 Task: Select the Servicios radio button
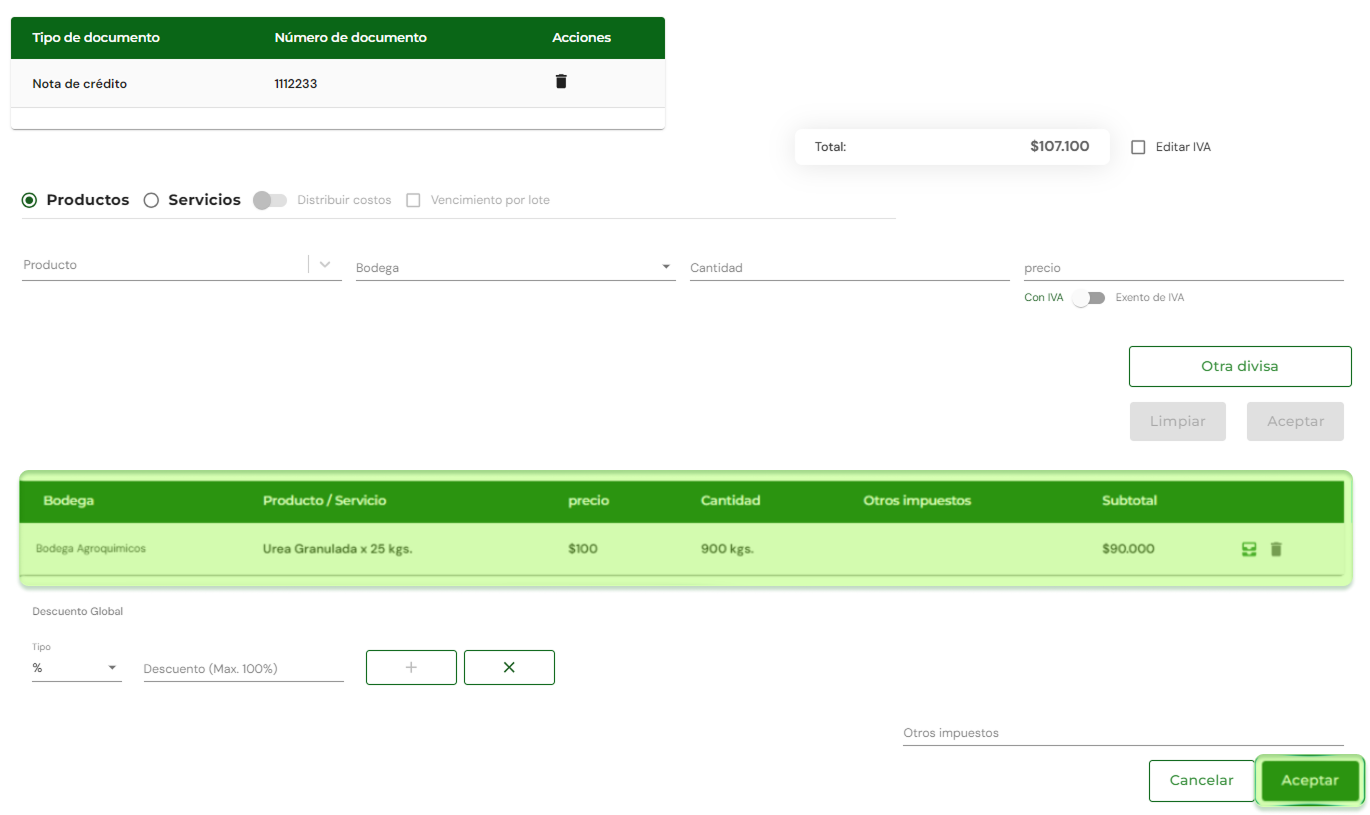[151, 200]
